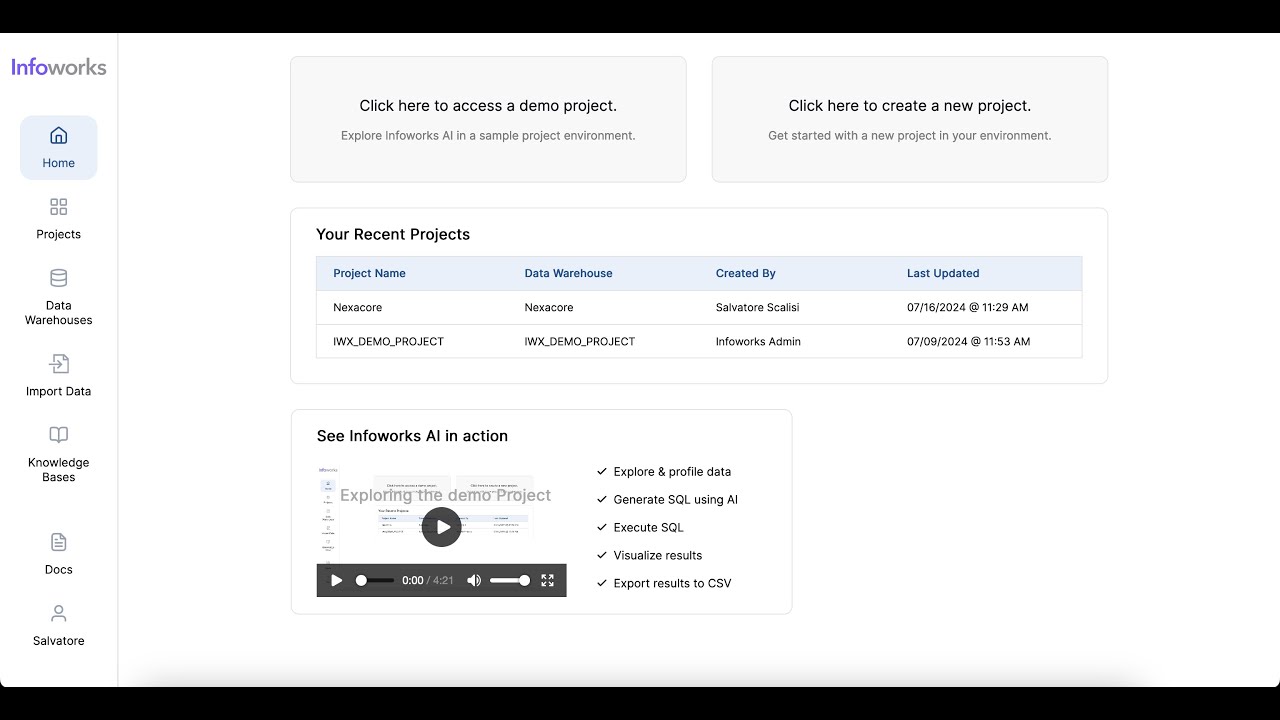Click the Infoworks logo
Viewport: 1280px width, 720px height.
[x=59, y=67]
